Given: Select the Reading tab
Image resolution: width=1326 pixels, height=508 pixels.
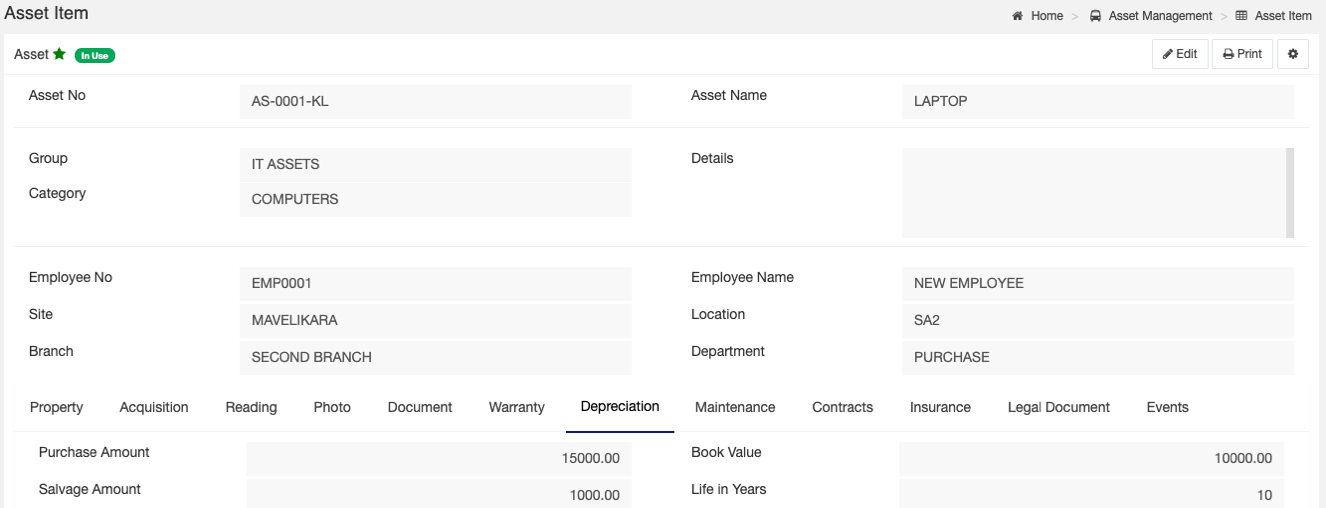Looking at the screenshot, I should pyautogui.click(x=251, y=407).
